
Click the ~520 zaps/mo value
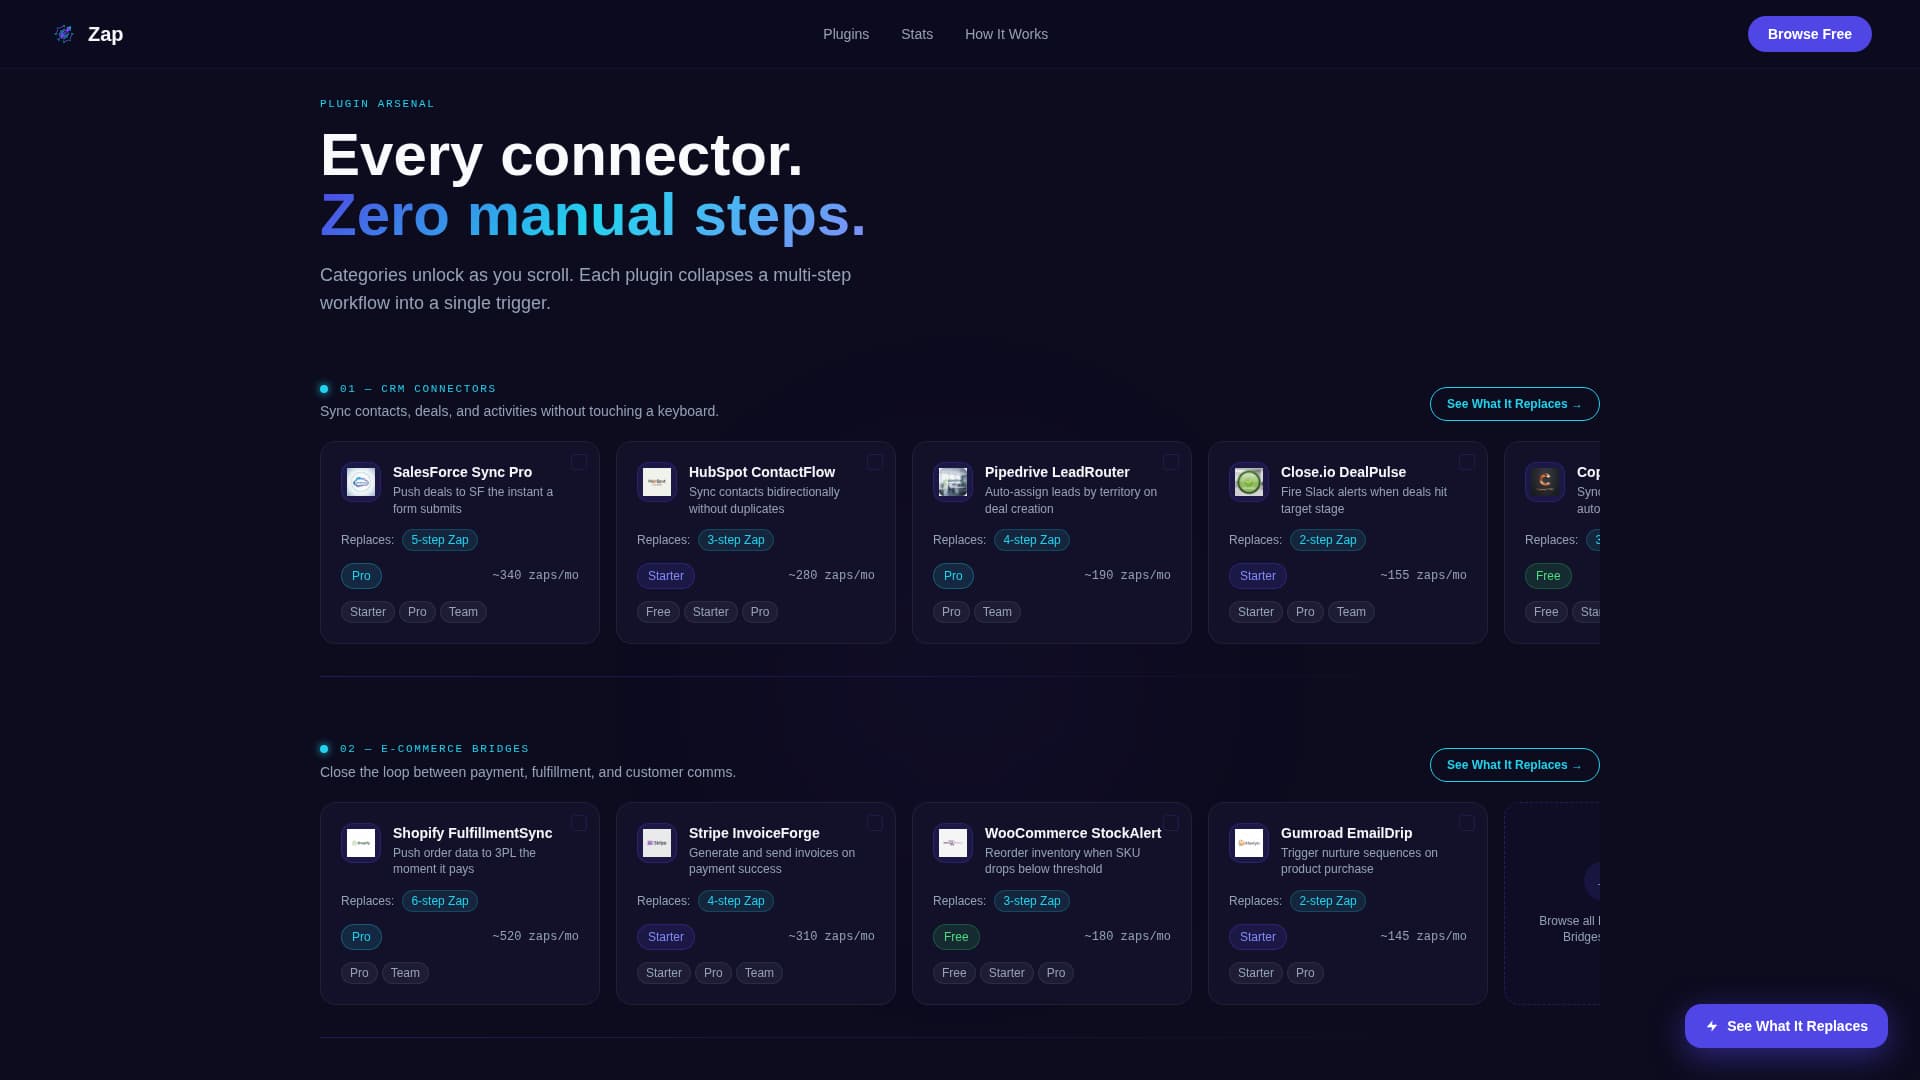pyautogui.click(x=535, y=937)
